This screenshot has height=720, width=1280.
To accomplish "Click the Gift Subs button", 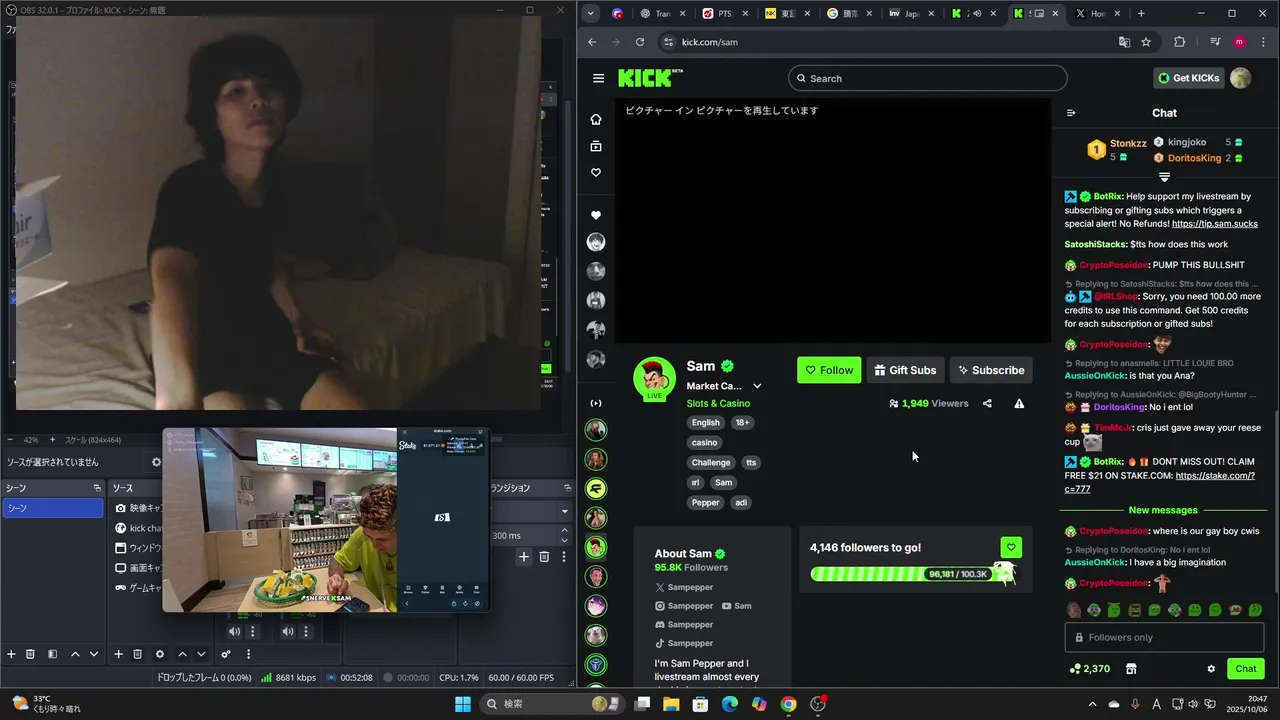I will [x=905, y=370].
